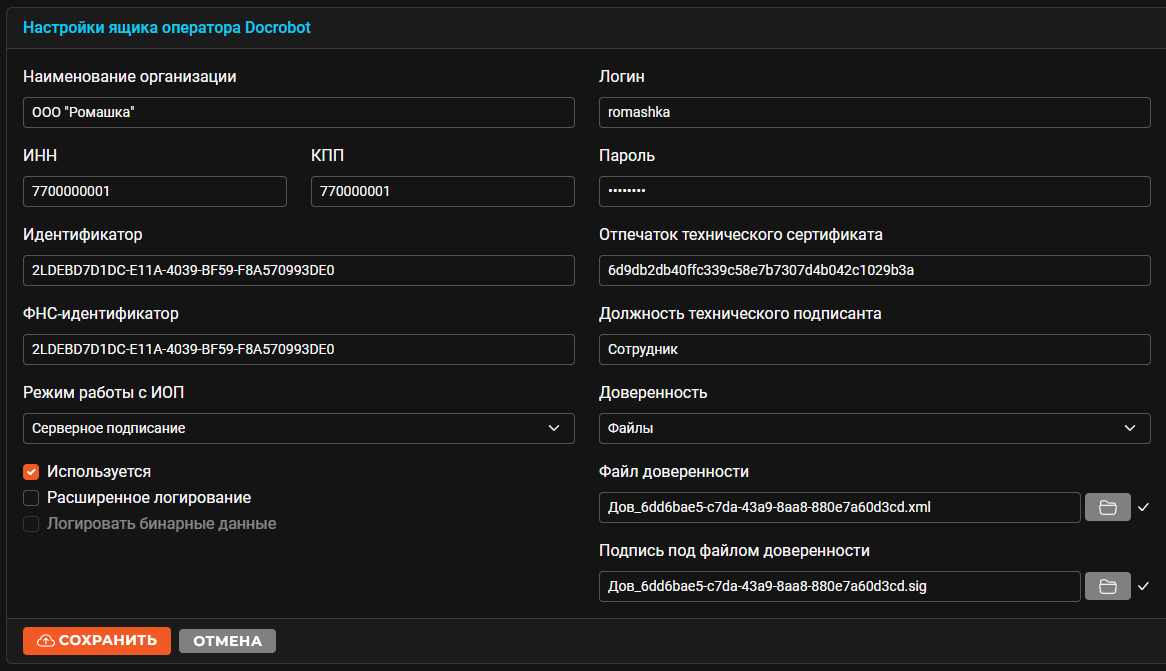The image size is (1166, 671).
Task: Save settings with Сохранить button
Action: pos(97,640)
